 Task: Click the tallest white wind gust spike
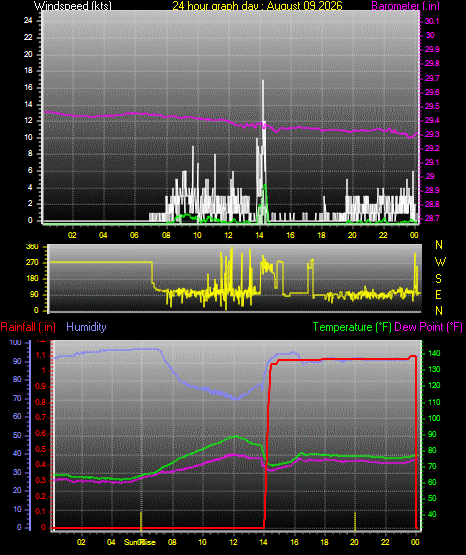pyautogui.click(x=263, y=106)
